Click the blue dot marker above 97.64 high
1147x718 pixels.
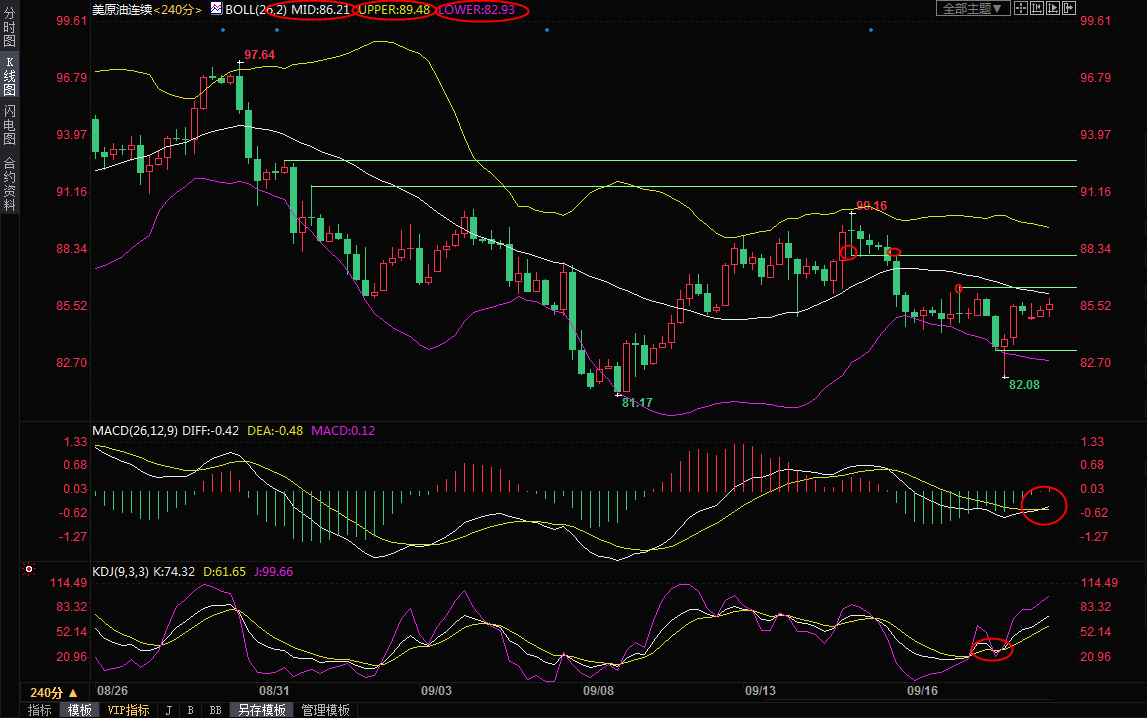[x=222, y=30]
